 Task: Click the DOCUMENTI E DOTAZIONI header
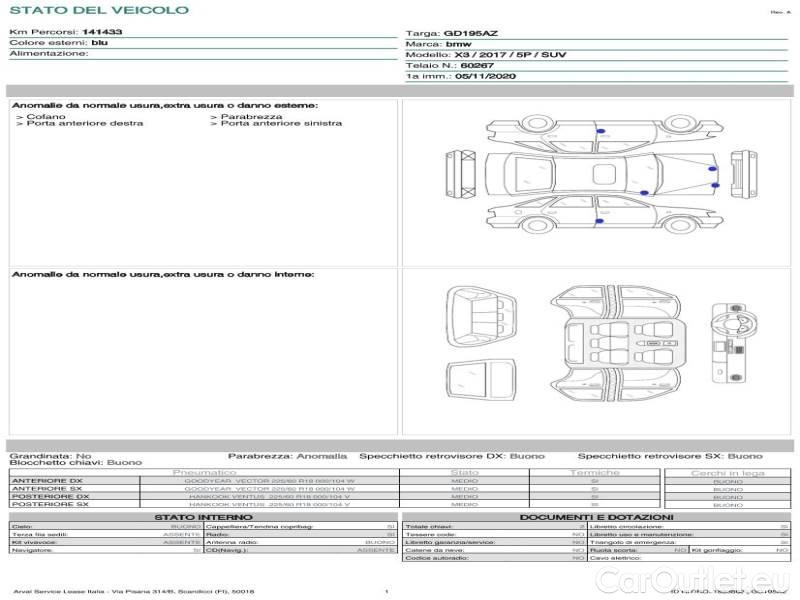[596, 517]
